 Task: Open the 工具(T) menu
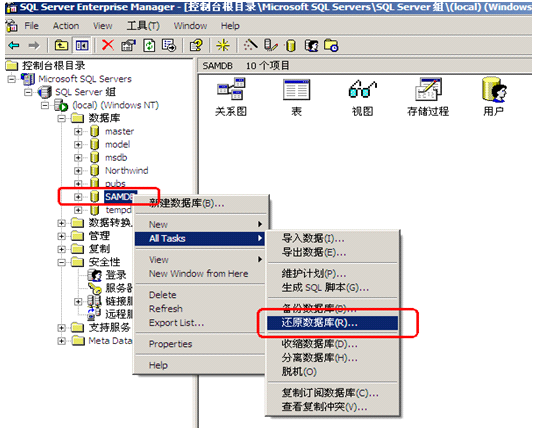144,26
